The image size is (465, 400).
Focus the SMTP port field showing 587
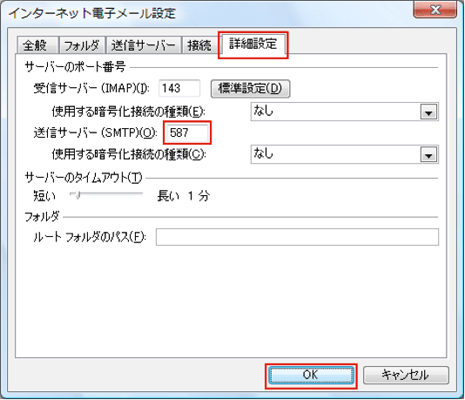[x=187, y=133]
